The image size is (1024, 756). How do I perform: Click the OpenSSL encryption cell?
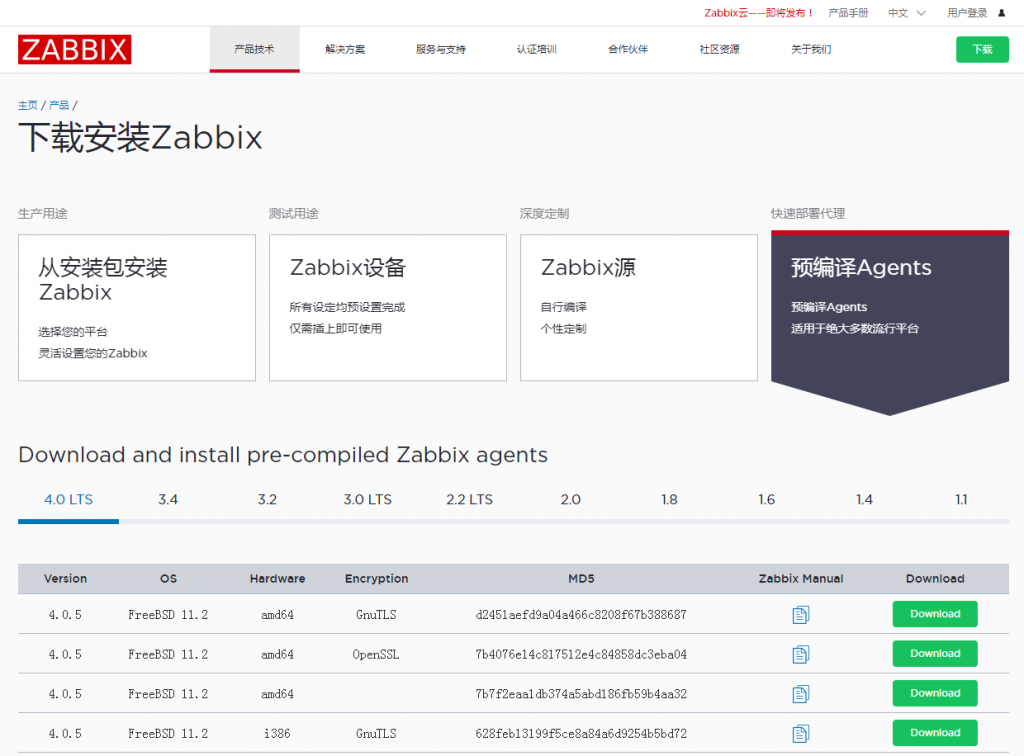point(376,654)
